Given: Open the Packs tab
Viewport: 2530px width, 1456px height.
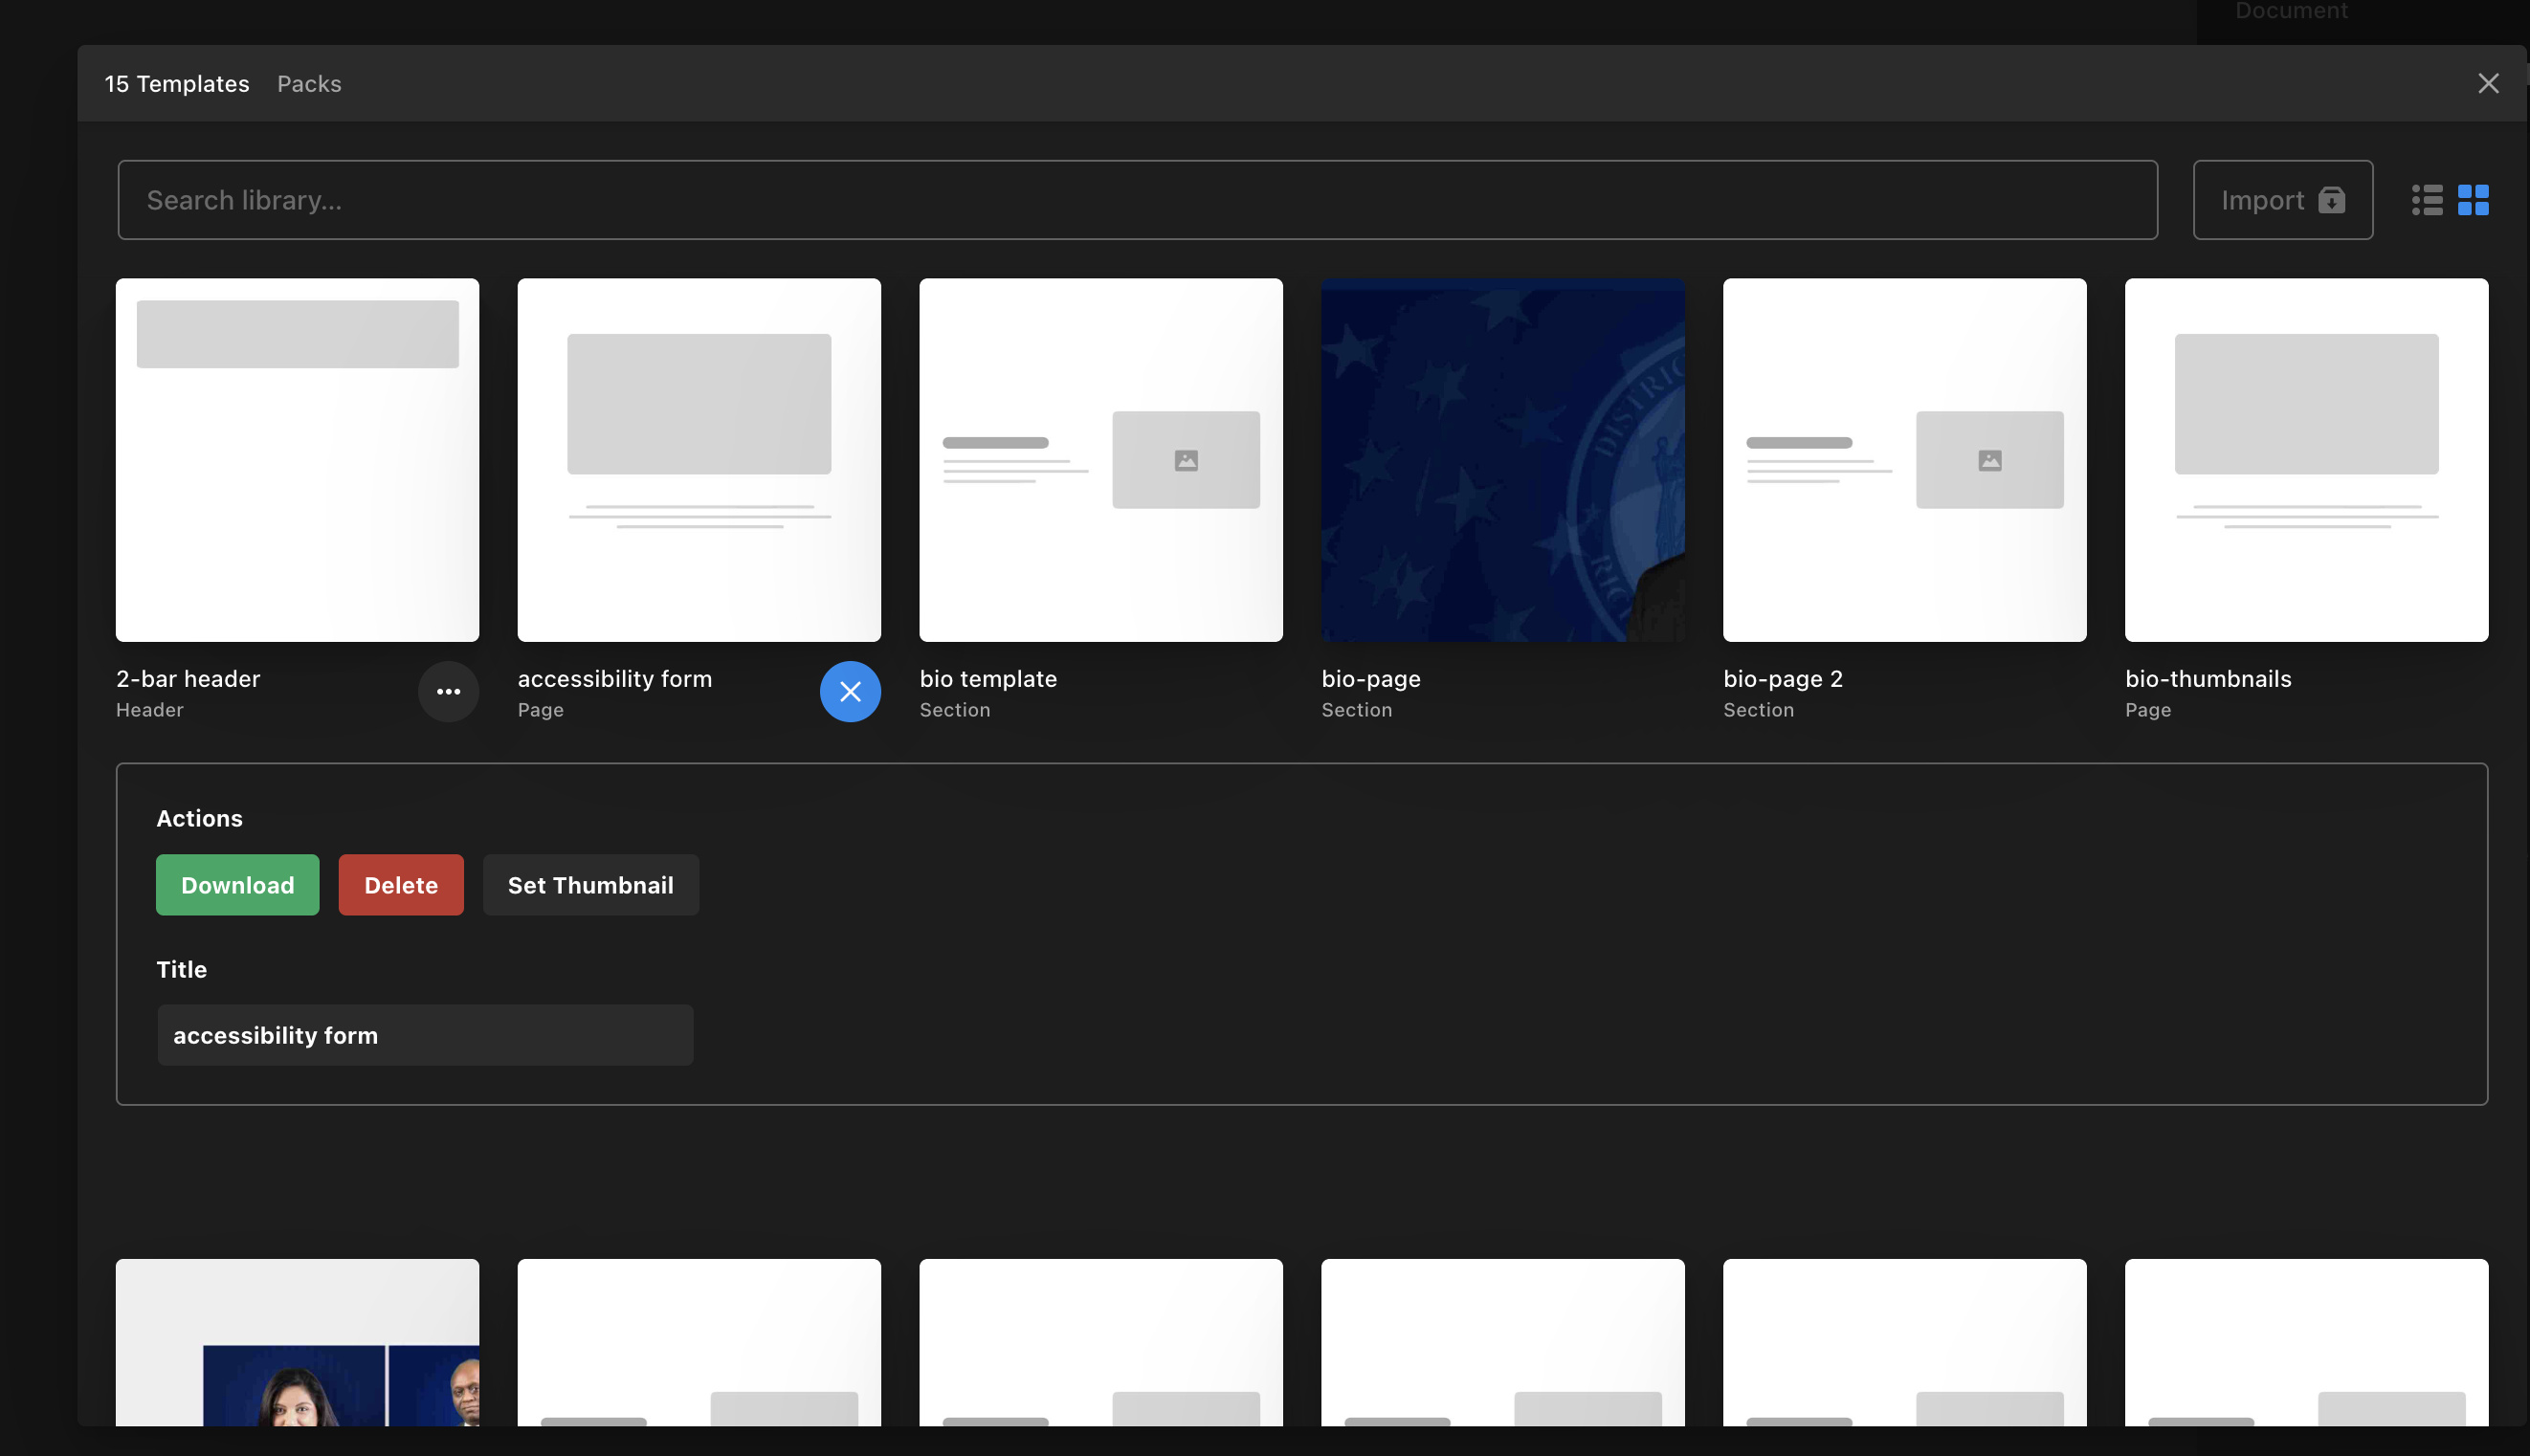Looking at the screenshot, I should click(x=309, y=84).
